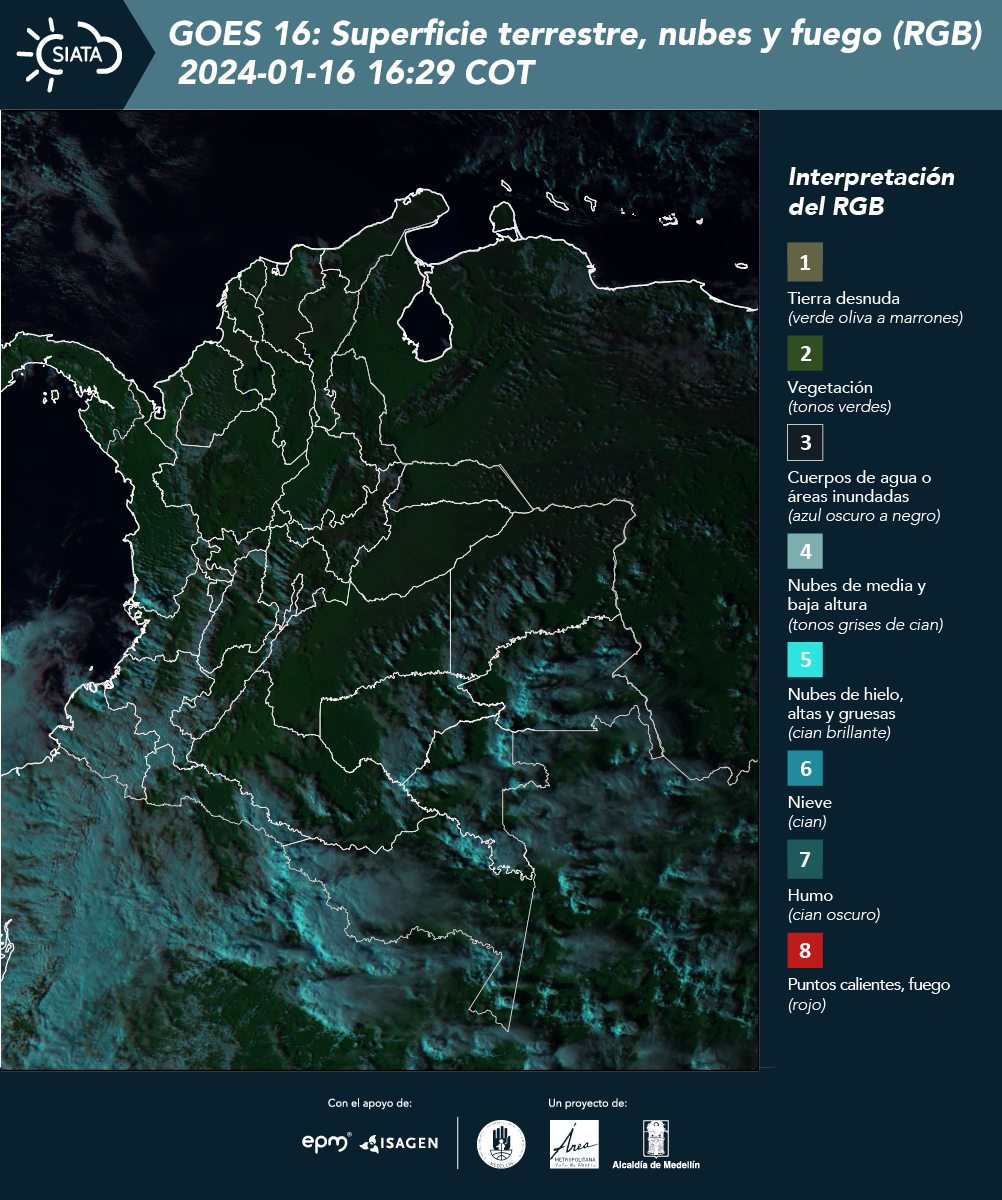Click the 'Humo' legend label
Image resolution: width=1002 pixels, height=1200 pixels.
point(810,895)
